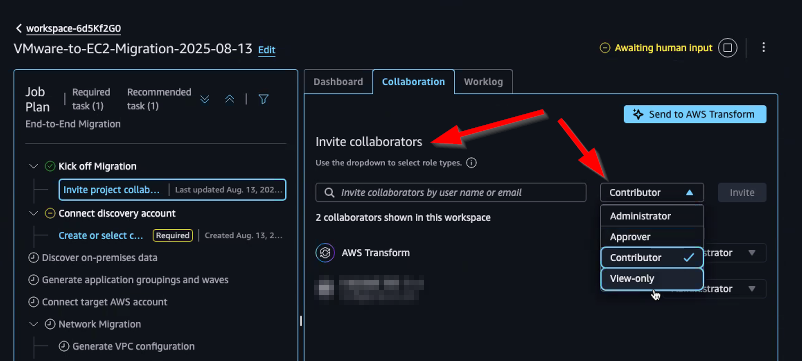Click the AWS Transform avatar icon

point(325,253)
